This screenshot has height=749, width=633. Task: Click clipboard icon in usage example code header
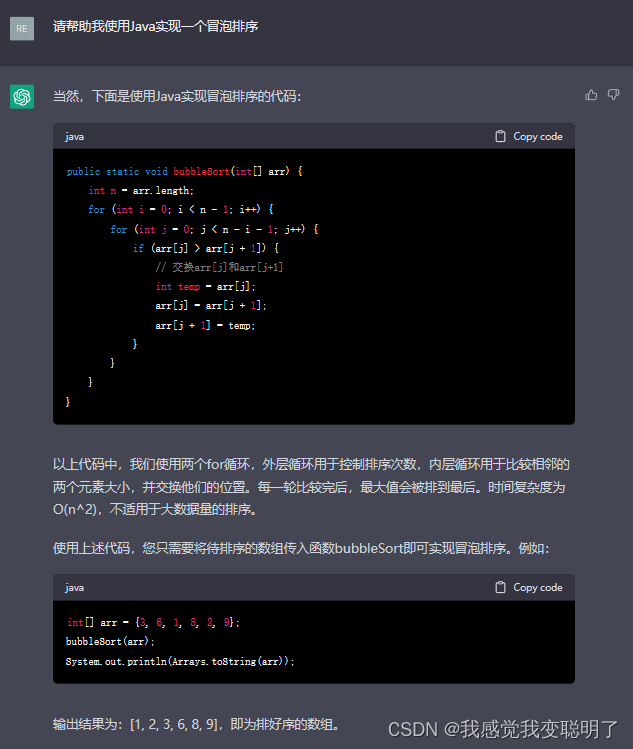[x=500, y=587]
